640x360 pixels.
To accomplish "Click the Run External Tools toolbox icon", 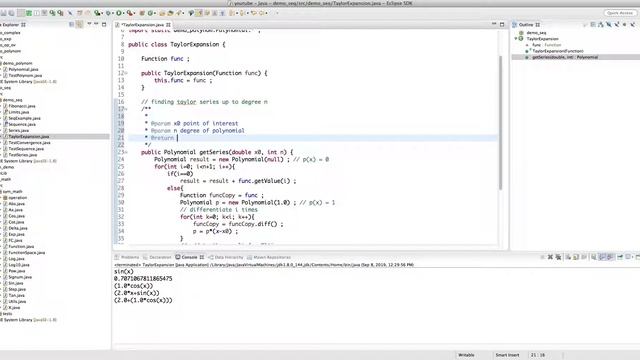I will [x=129, y=13].
